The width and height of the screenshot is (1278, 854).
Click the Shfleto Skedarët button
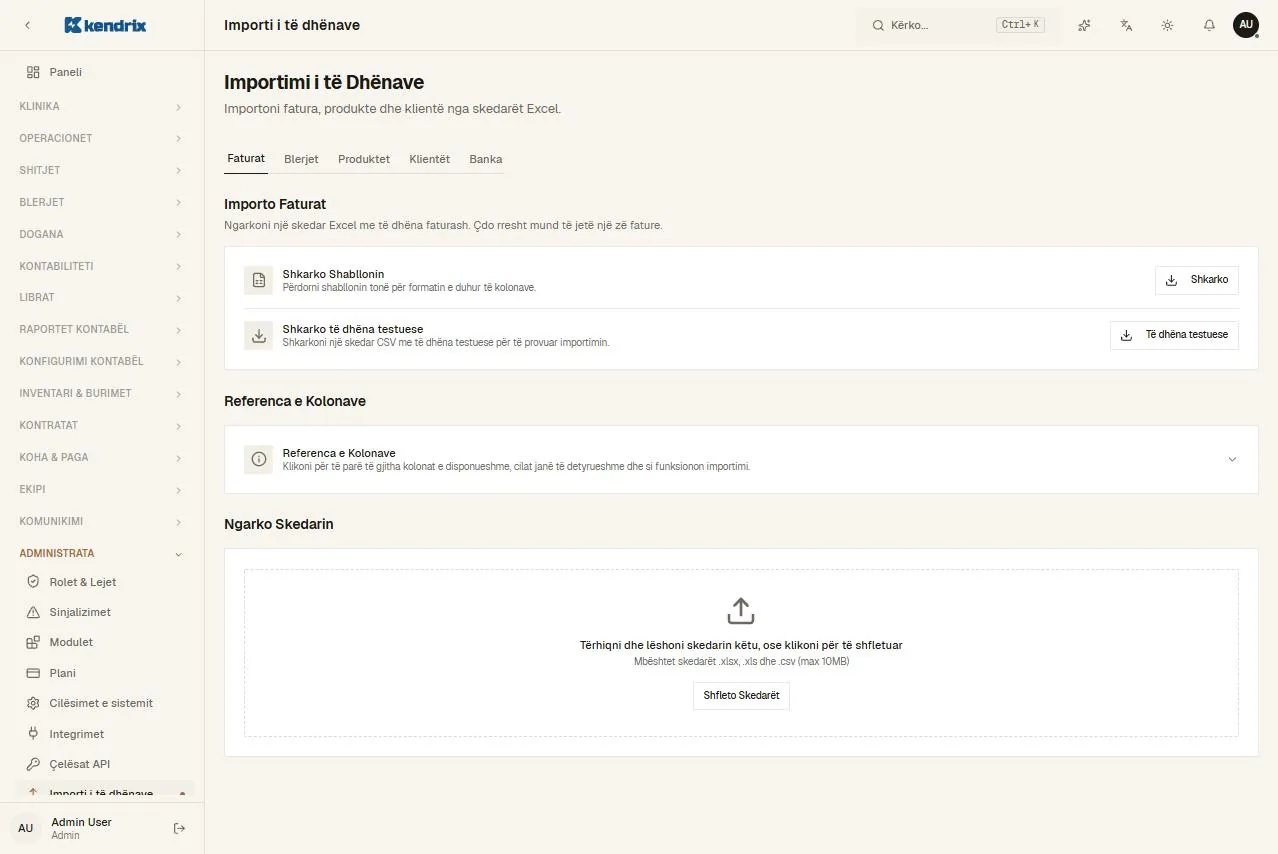click(x=741, y=695)
